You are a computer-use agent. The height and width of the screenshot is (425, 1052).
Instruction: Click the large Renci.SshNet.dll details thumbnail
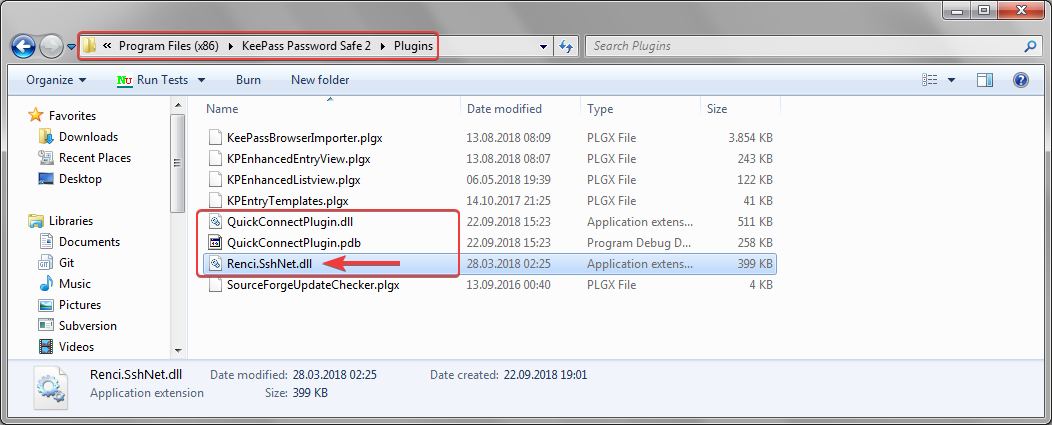[50, 388]
